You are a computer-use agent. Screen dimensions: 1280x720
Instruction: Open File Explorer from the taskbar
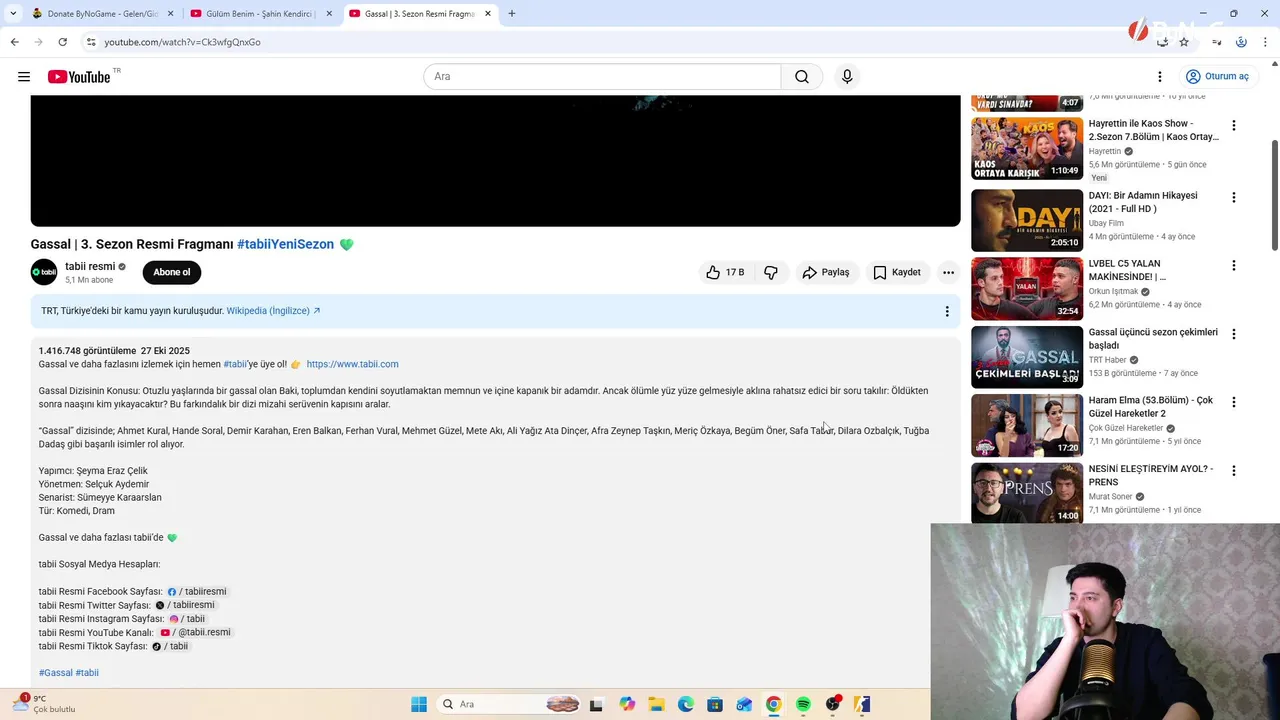click(x=656, y=704)
